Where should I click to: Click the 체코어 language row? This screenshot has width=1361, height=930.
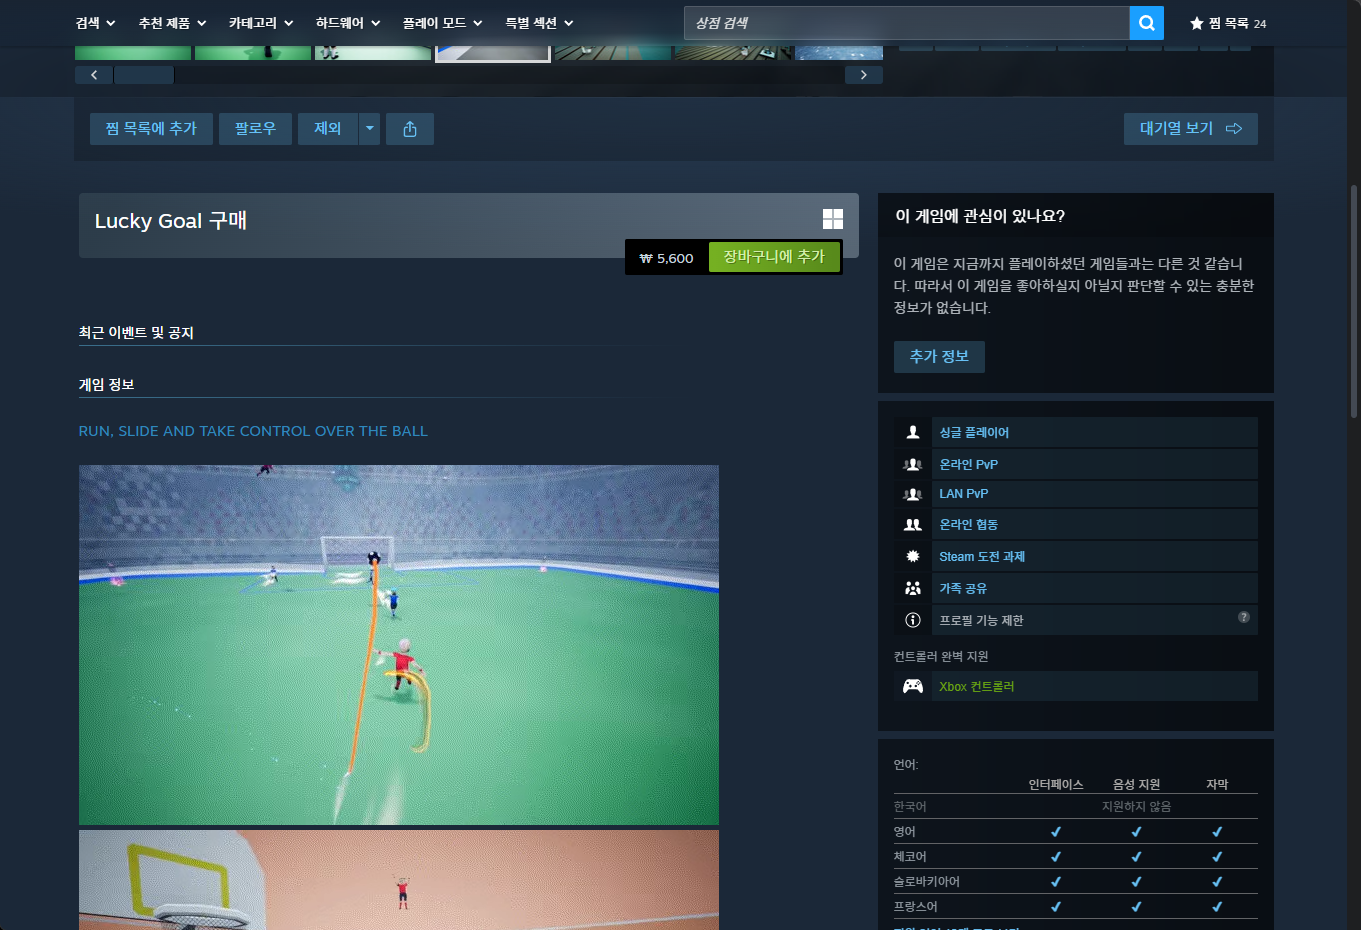click(1076, 856)
